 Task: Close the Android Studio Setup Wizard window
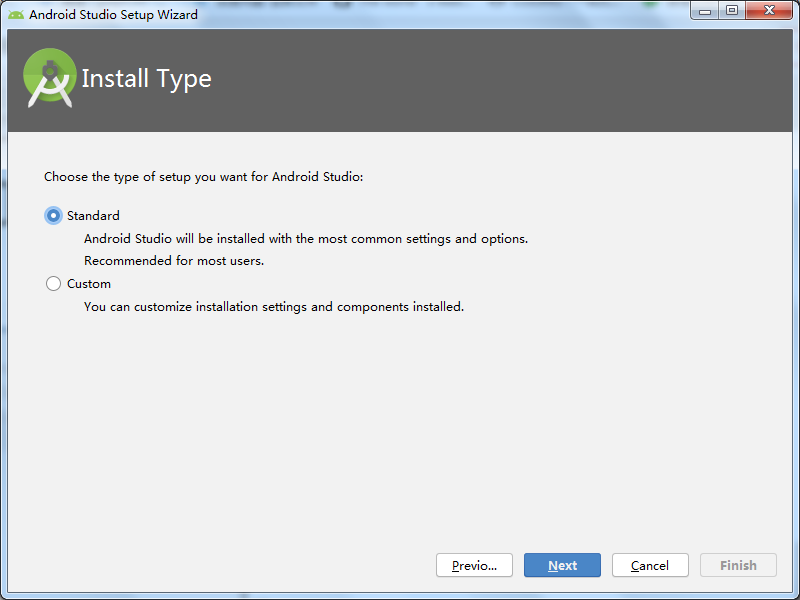tap(769, 10)
